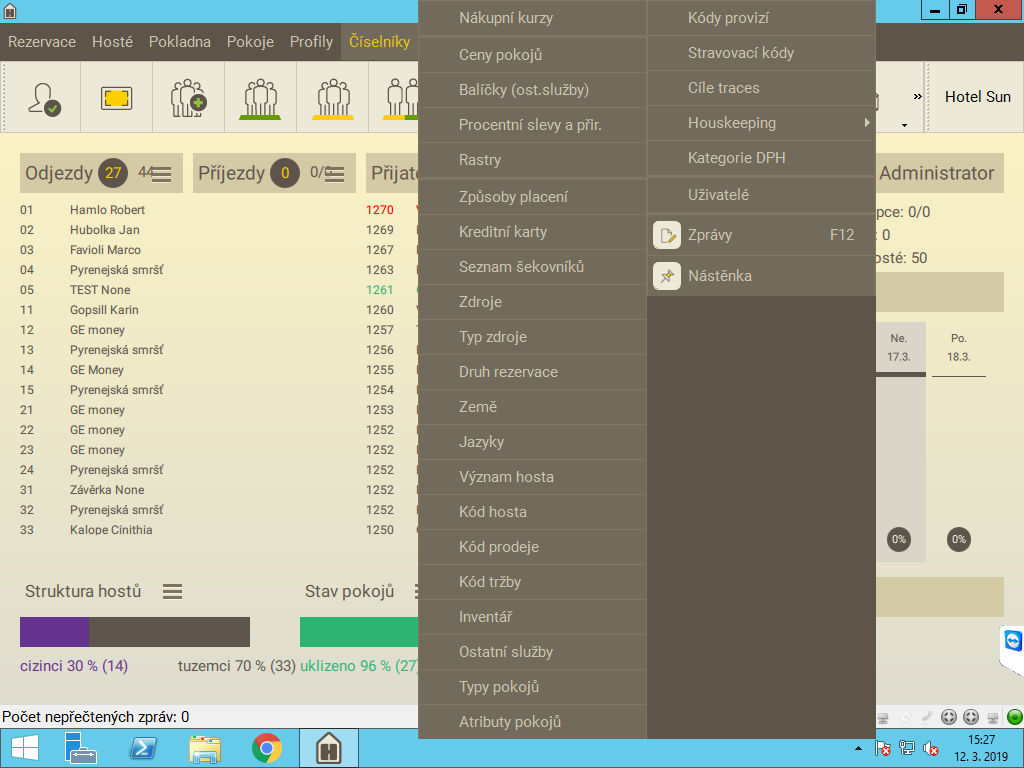1024x768 pixels.
Task: Click the add group icon with plus
Action: 188,97
